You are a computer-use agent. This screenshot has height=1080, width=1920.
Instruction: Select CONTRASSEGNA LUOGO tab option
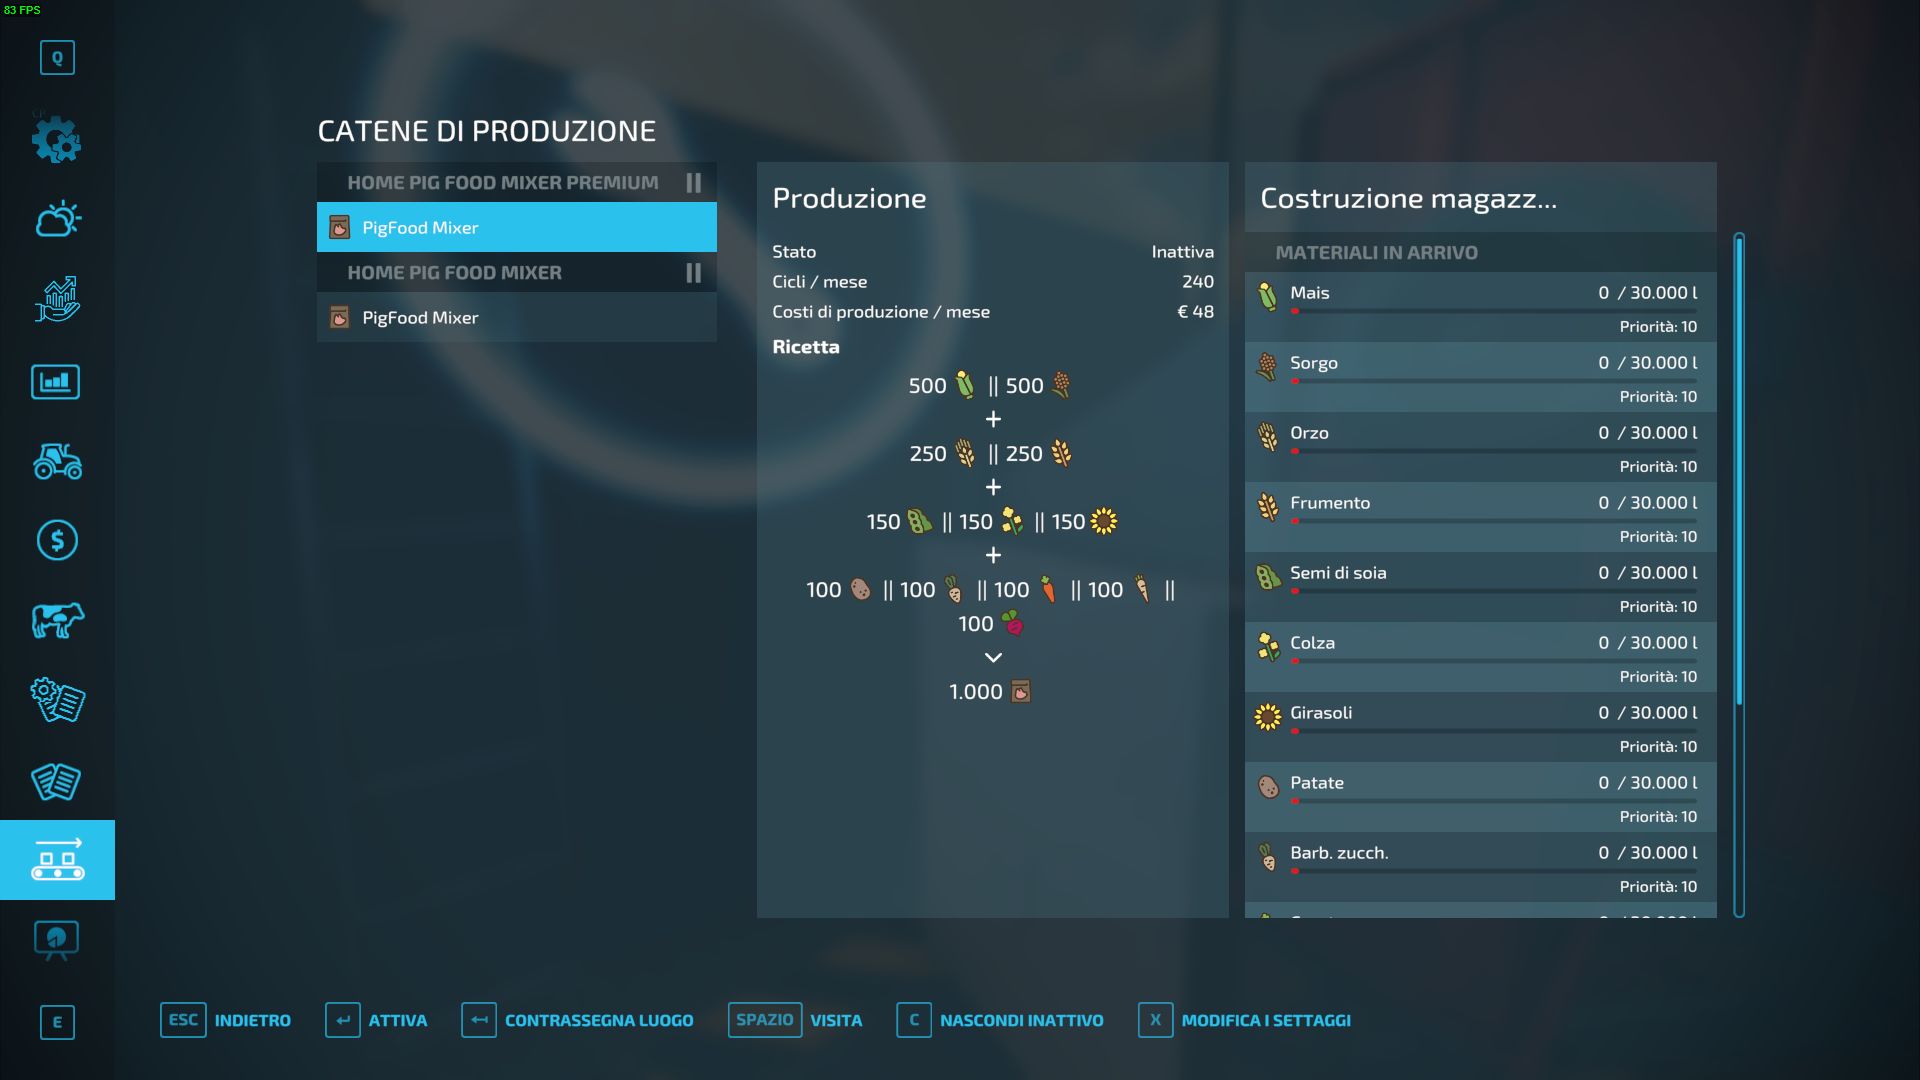tap(599, 1019)
